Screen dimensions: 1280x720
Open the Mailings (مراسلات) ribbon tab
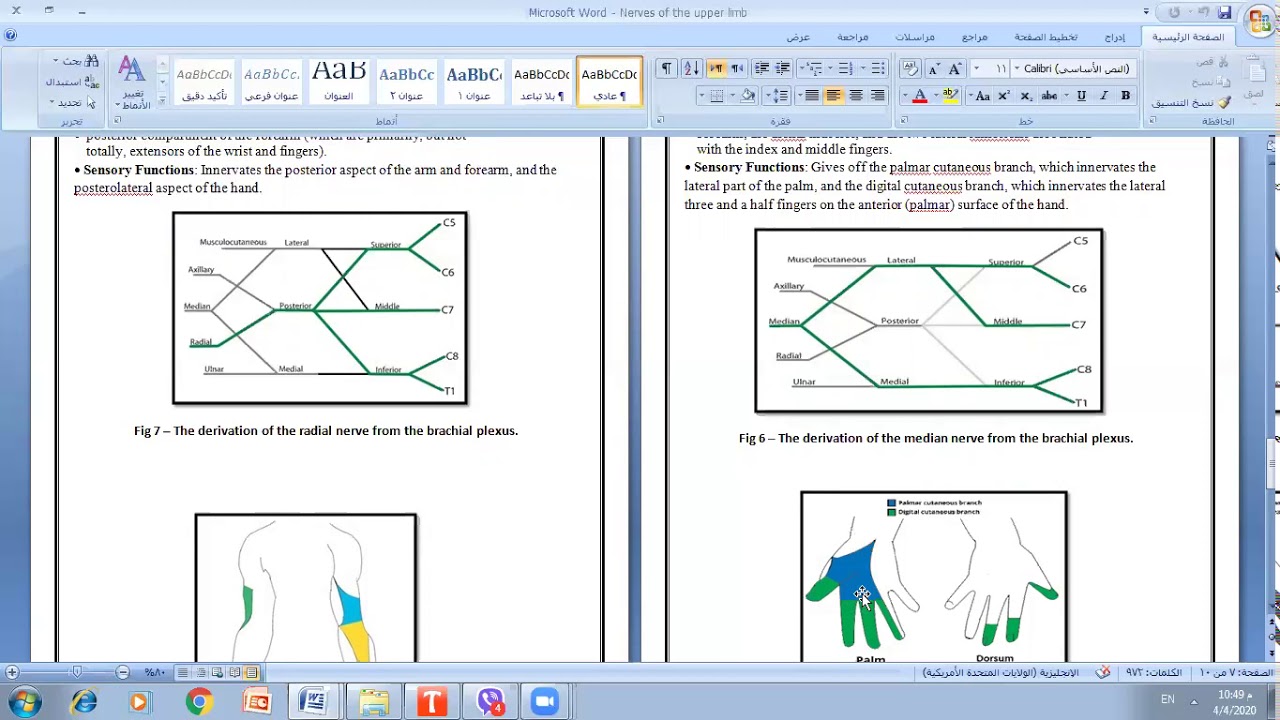coord(915,37)
